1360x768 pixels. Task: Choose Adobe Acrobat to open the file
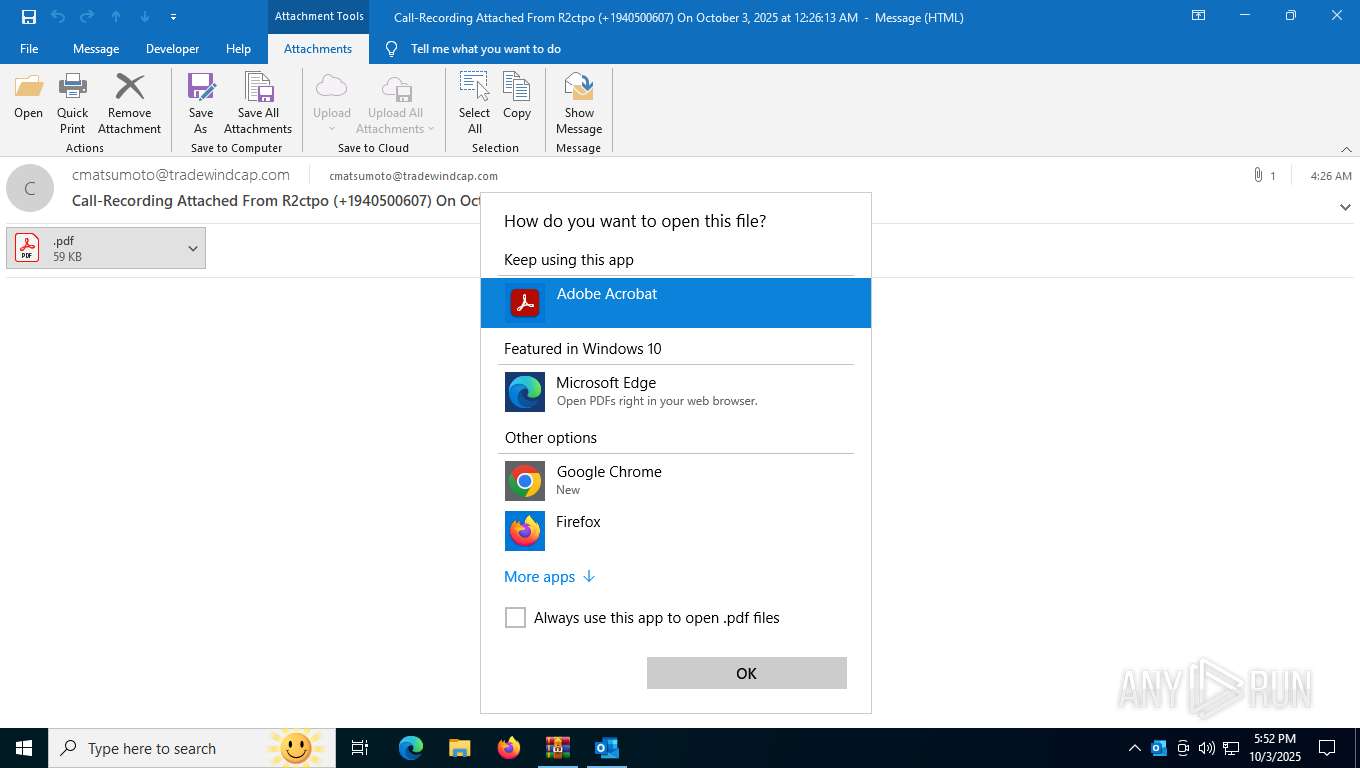click(x=676, y=302)
